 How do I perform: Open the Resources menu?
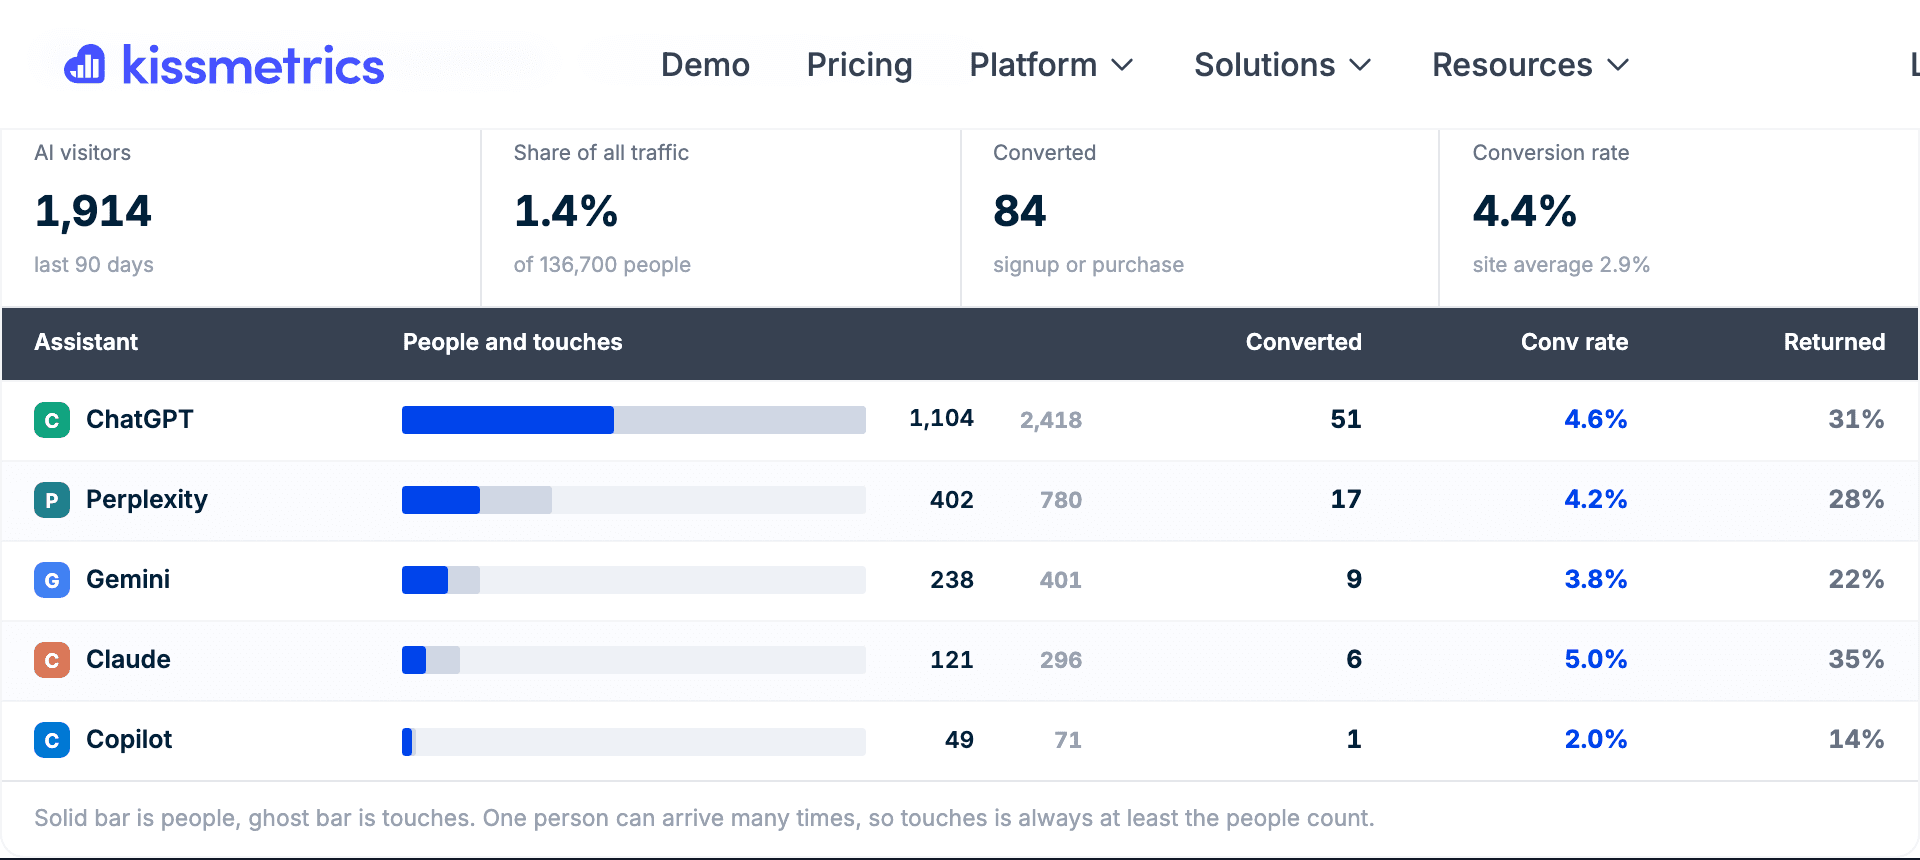pyautogui.click(x=1530, y=65)
